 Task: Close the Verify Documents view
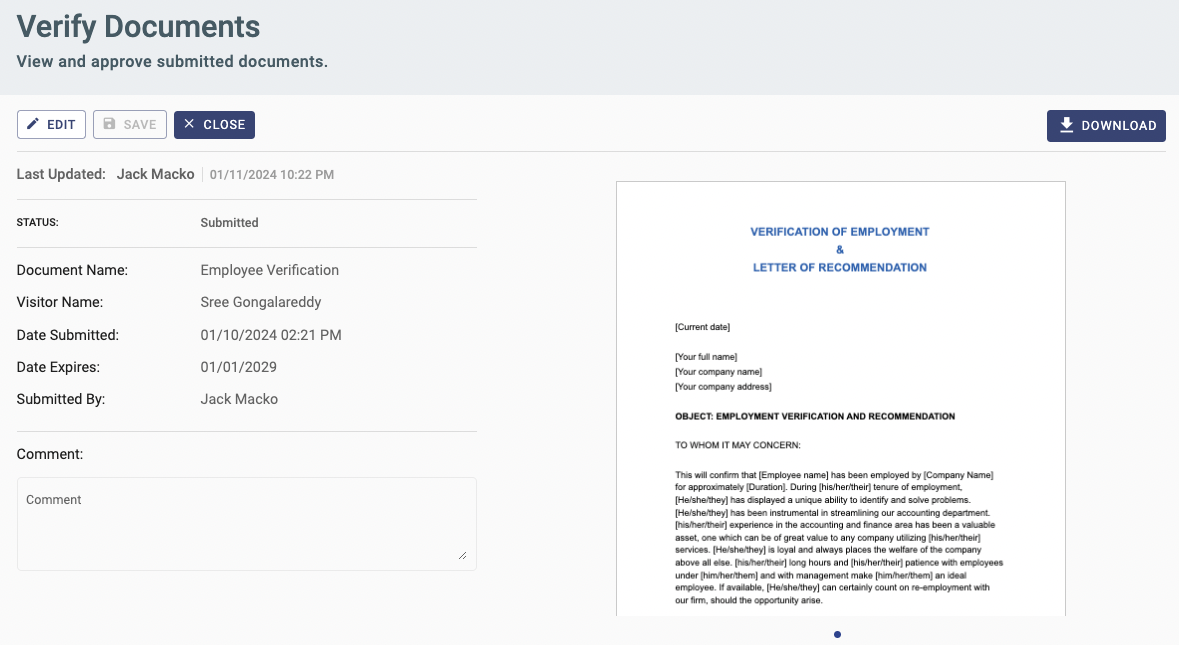pyautogui.click(x=214, y=124)
